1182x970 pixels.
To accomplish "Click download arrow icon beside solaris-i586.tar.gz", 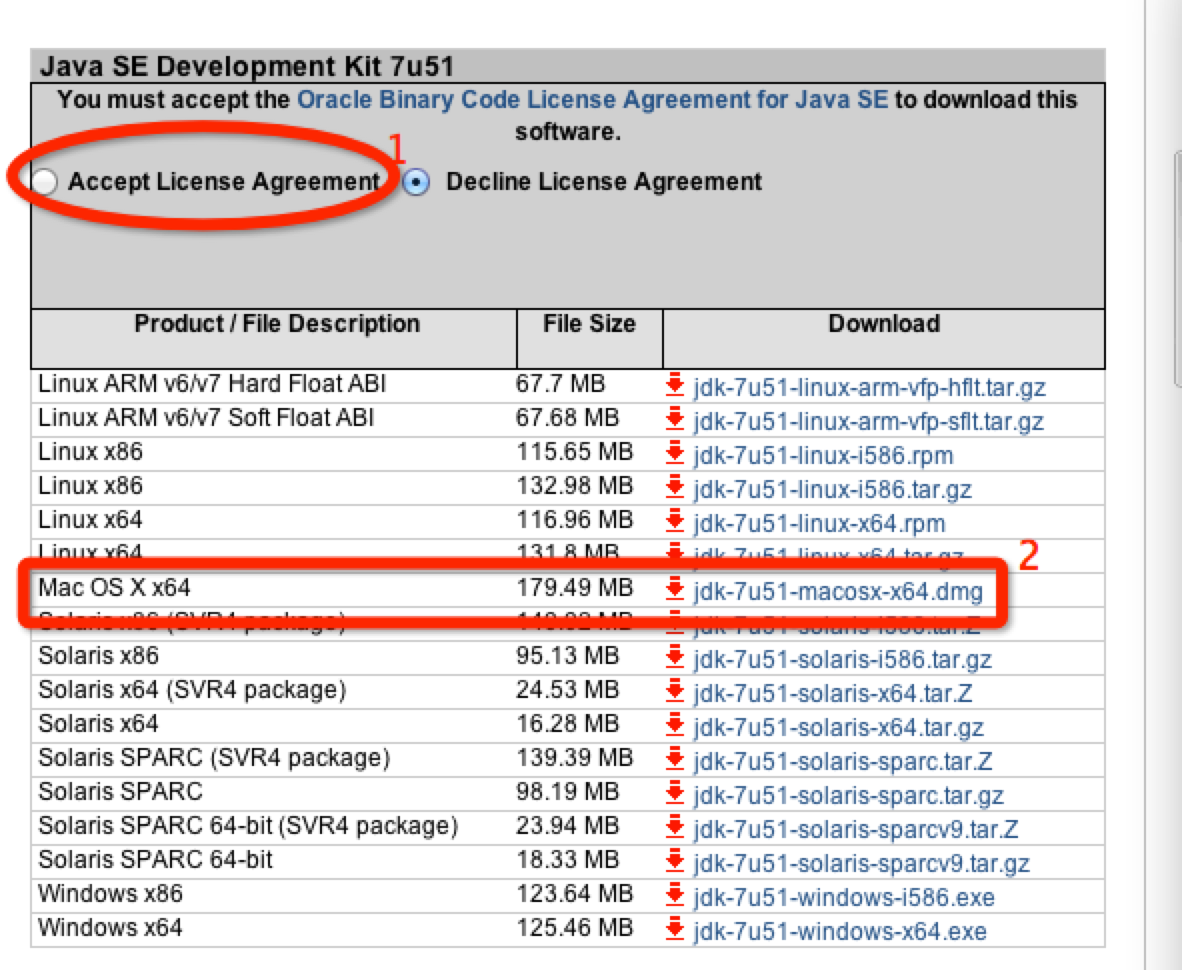I will click(675, 656).
